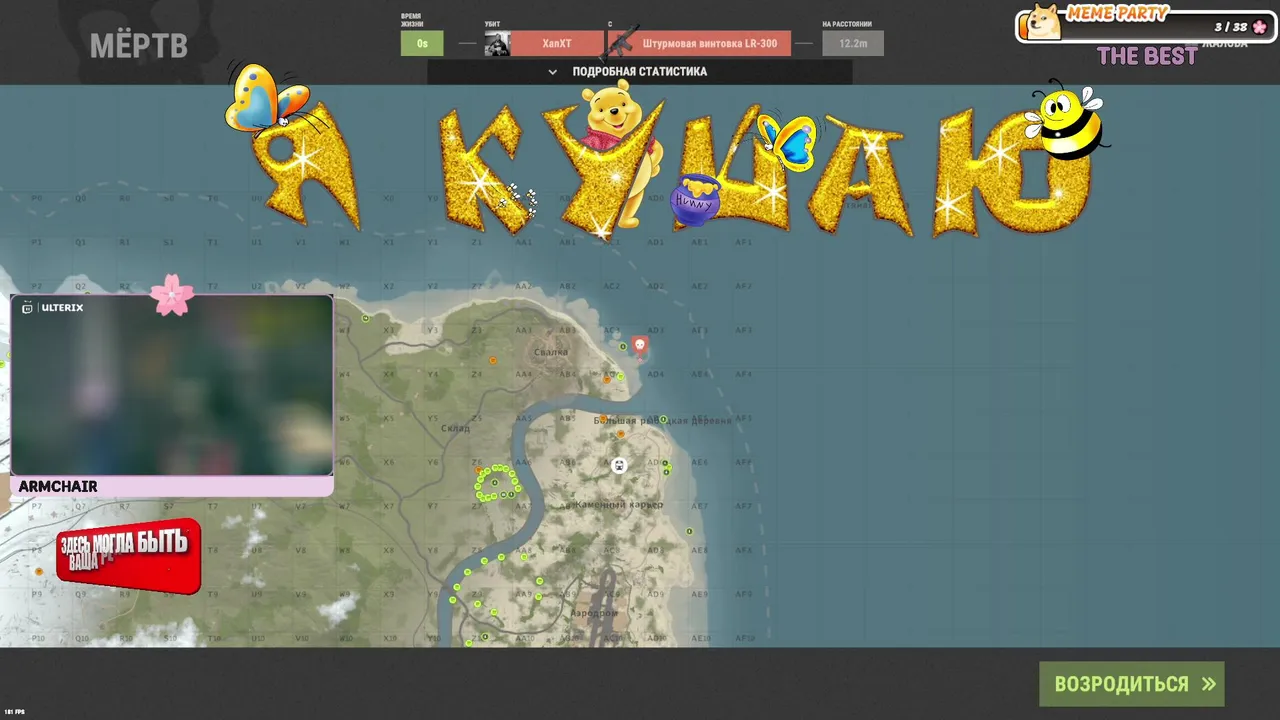This screenshot has height=720, width=1280.
Task: Click the Аэродром monument label
Action: [x=594, y=612]
